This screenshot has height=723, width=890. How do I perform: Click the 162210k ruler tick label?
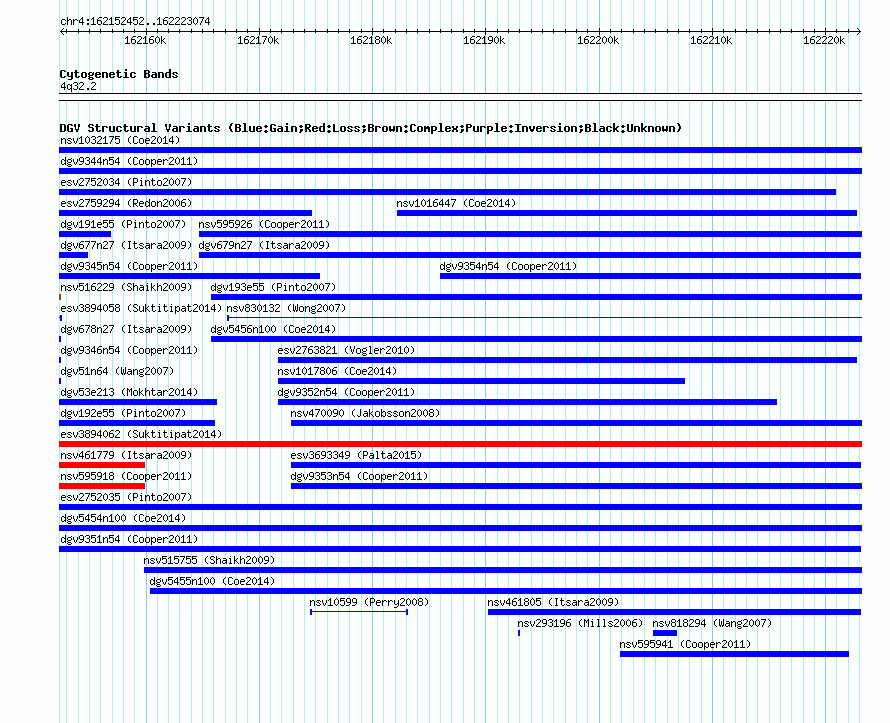(711, 40)
